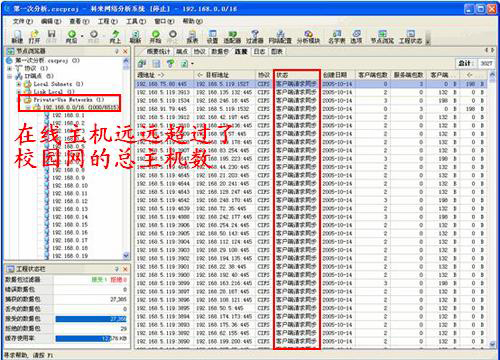Select the Private-Use Networks tree item
The width and height of the screenshot is (500, 360).
pos(68,99)
